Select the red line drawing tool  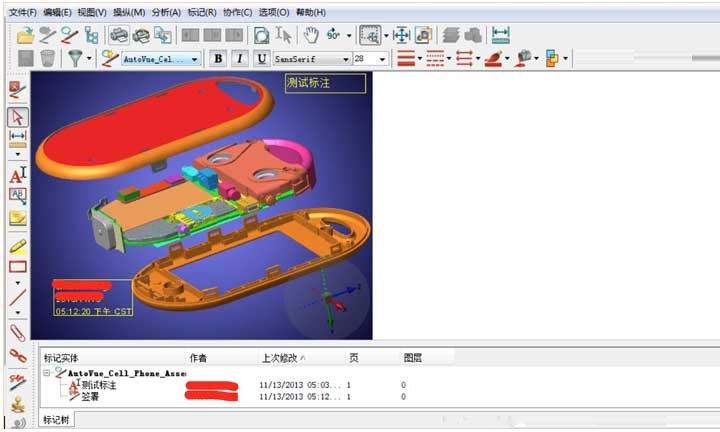click(x=17, y=297)
